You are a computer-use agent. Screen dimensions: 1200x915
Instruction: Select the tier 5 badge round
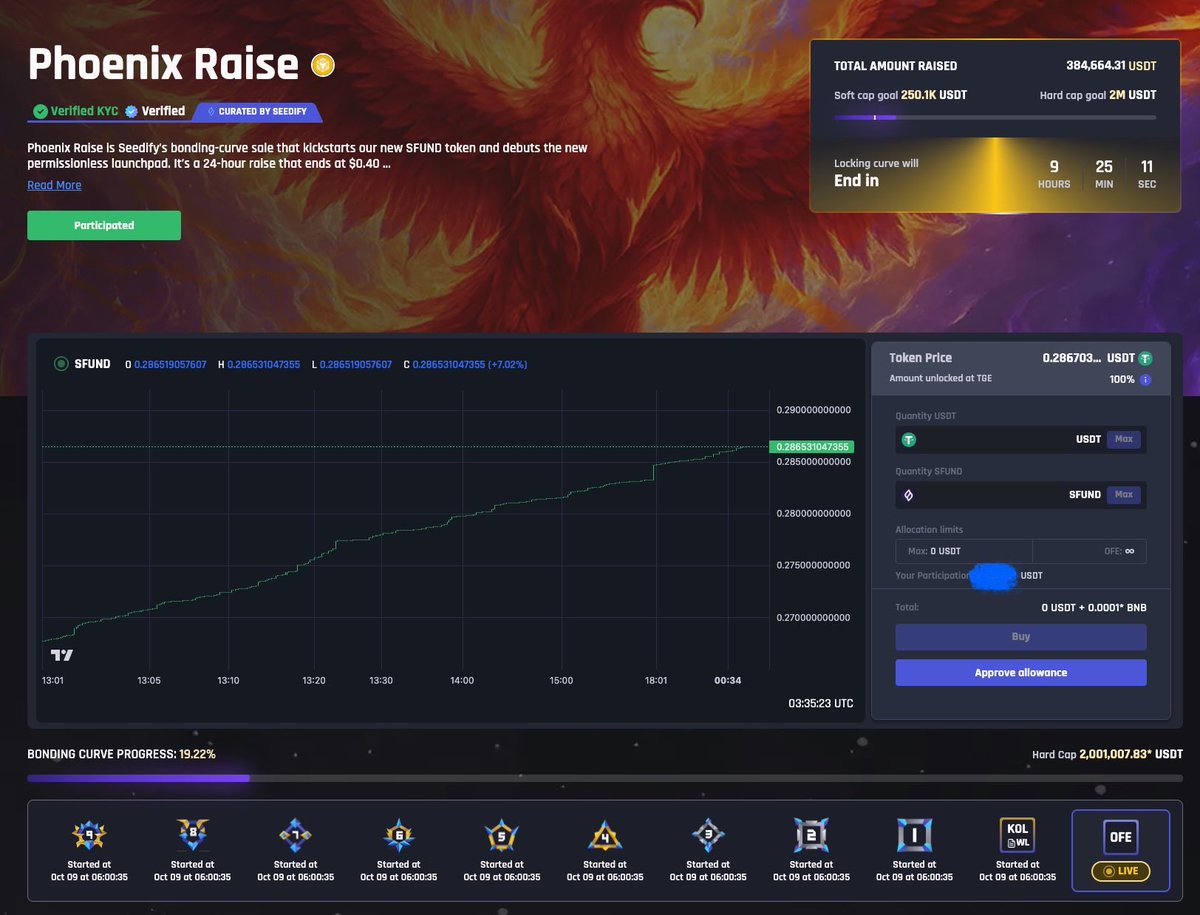coord(501,834)
